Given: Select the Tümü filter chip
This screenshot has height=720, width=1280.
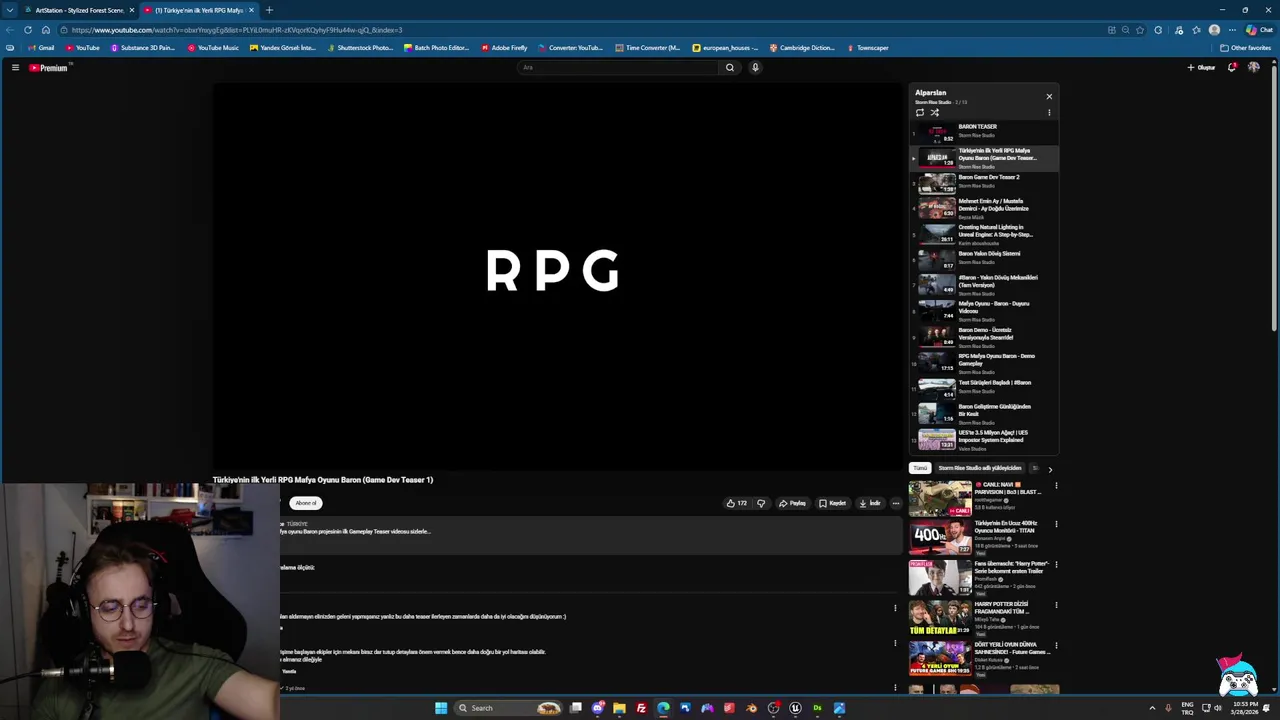Looking at the screenshot, I should (x=920, y=468).
